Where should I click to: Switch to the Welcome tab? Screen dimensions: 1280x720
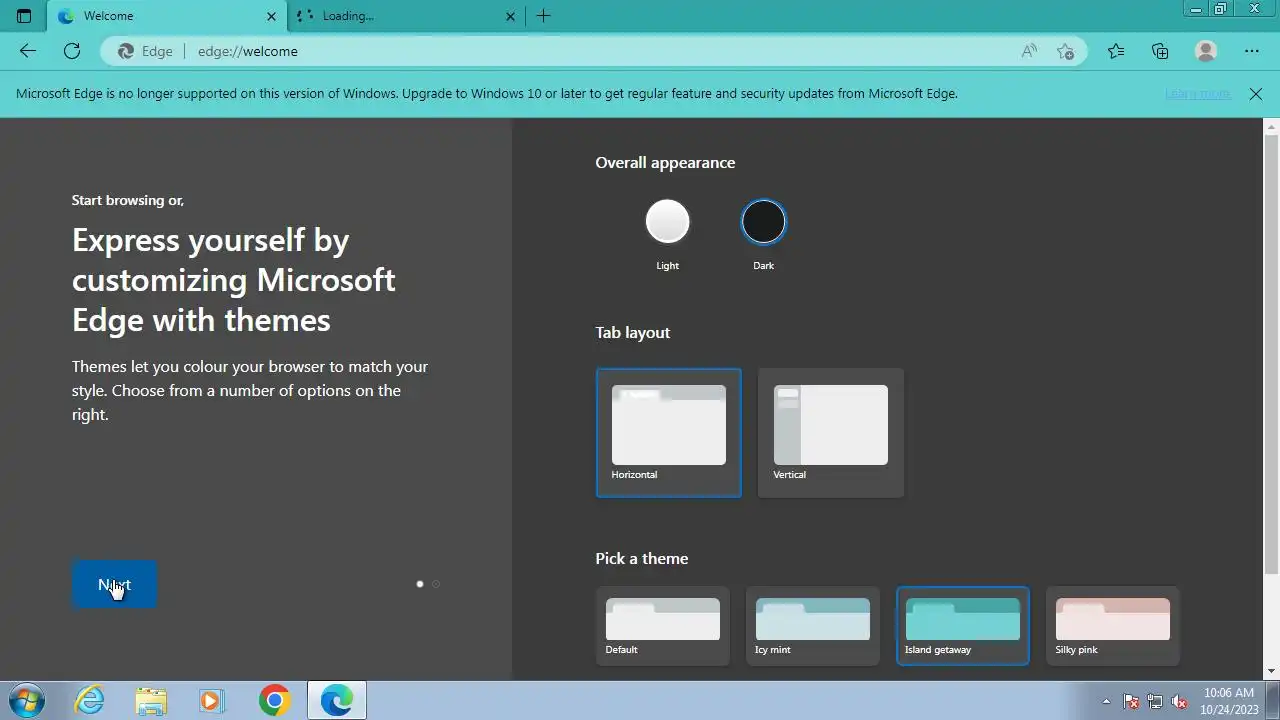tap(166, 16)
